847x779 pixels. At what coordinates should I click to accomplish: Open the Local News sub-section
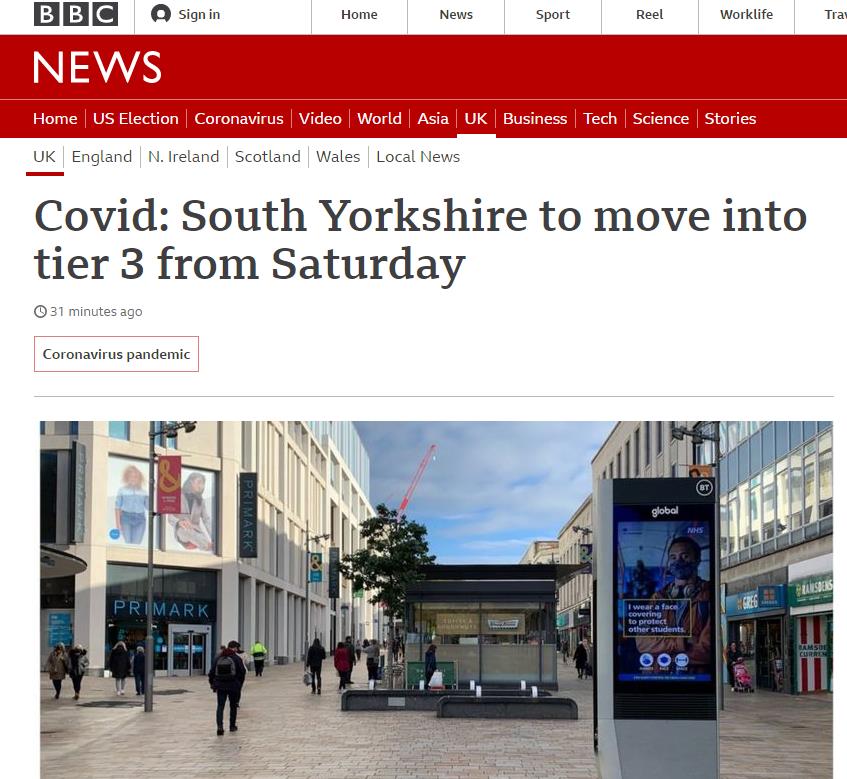[418, 157]
